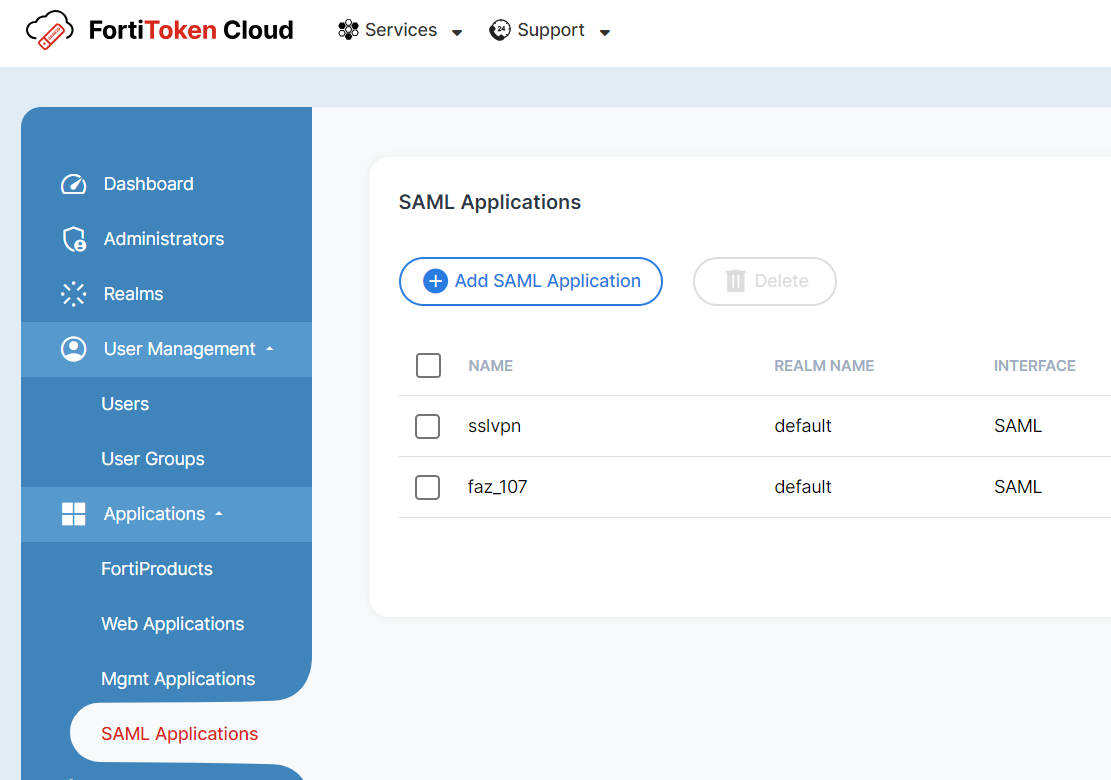Click the NAME column header

490,365
